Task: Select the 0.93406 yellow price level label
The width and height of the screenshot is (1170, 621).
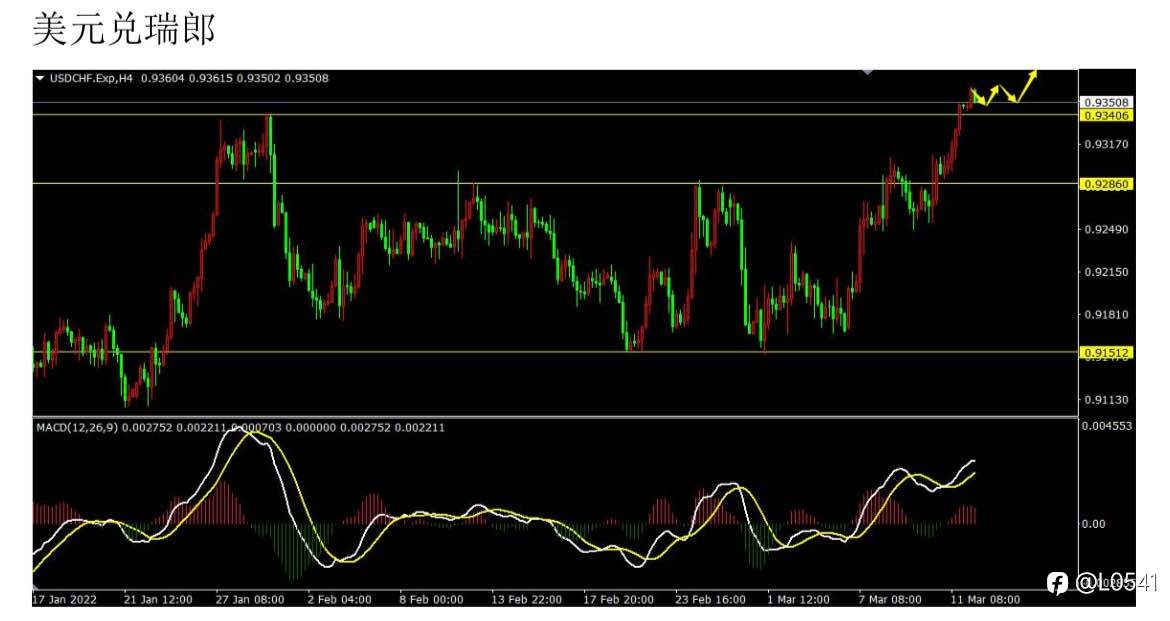Action: [1106, 116]
